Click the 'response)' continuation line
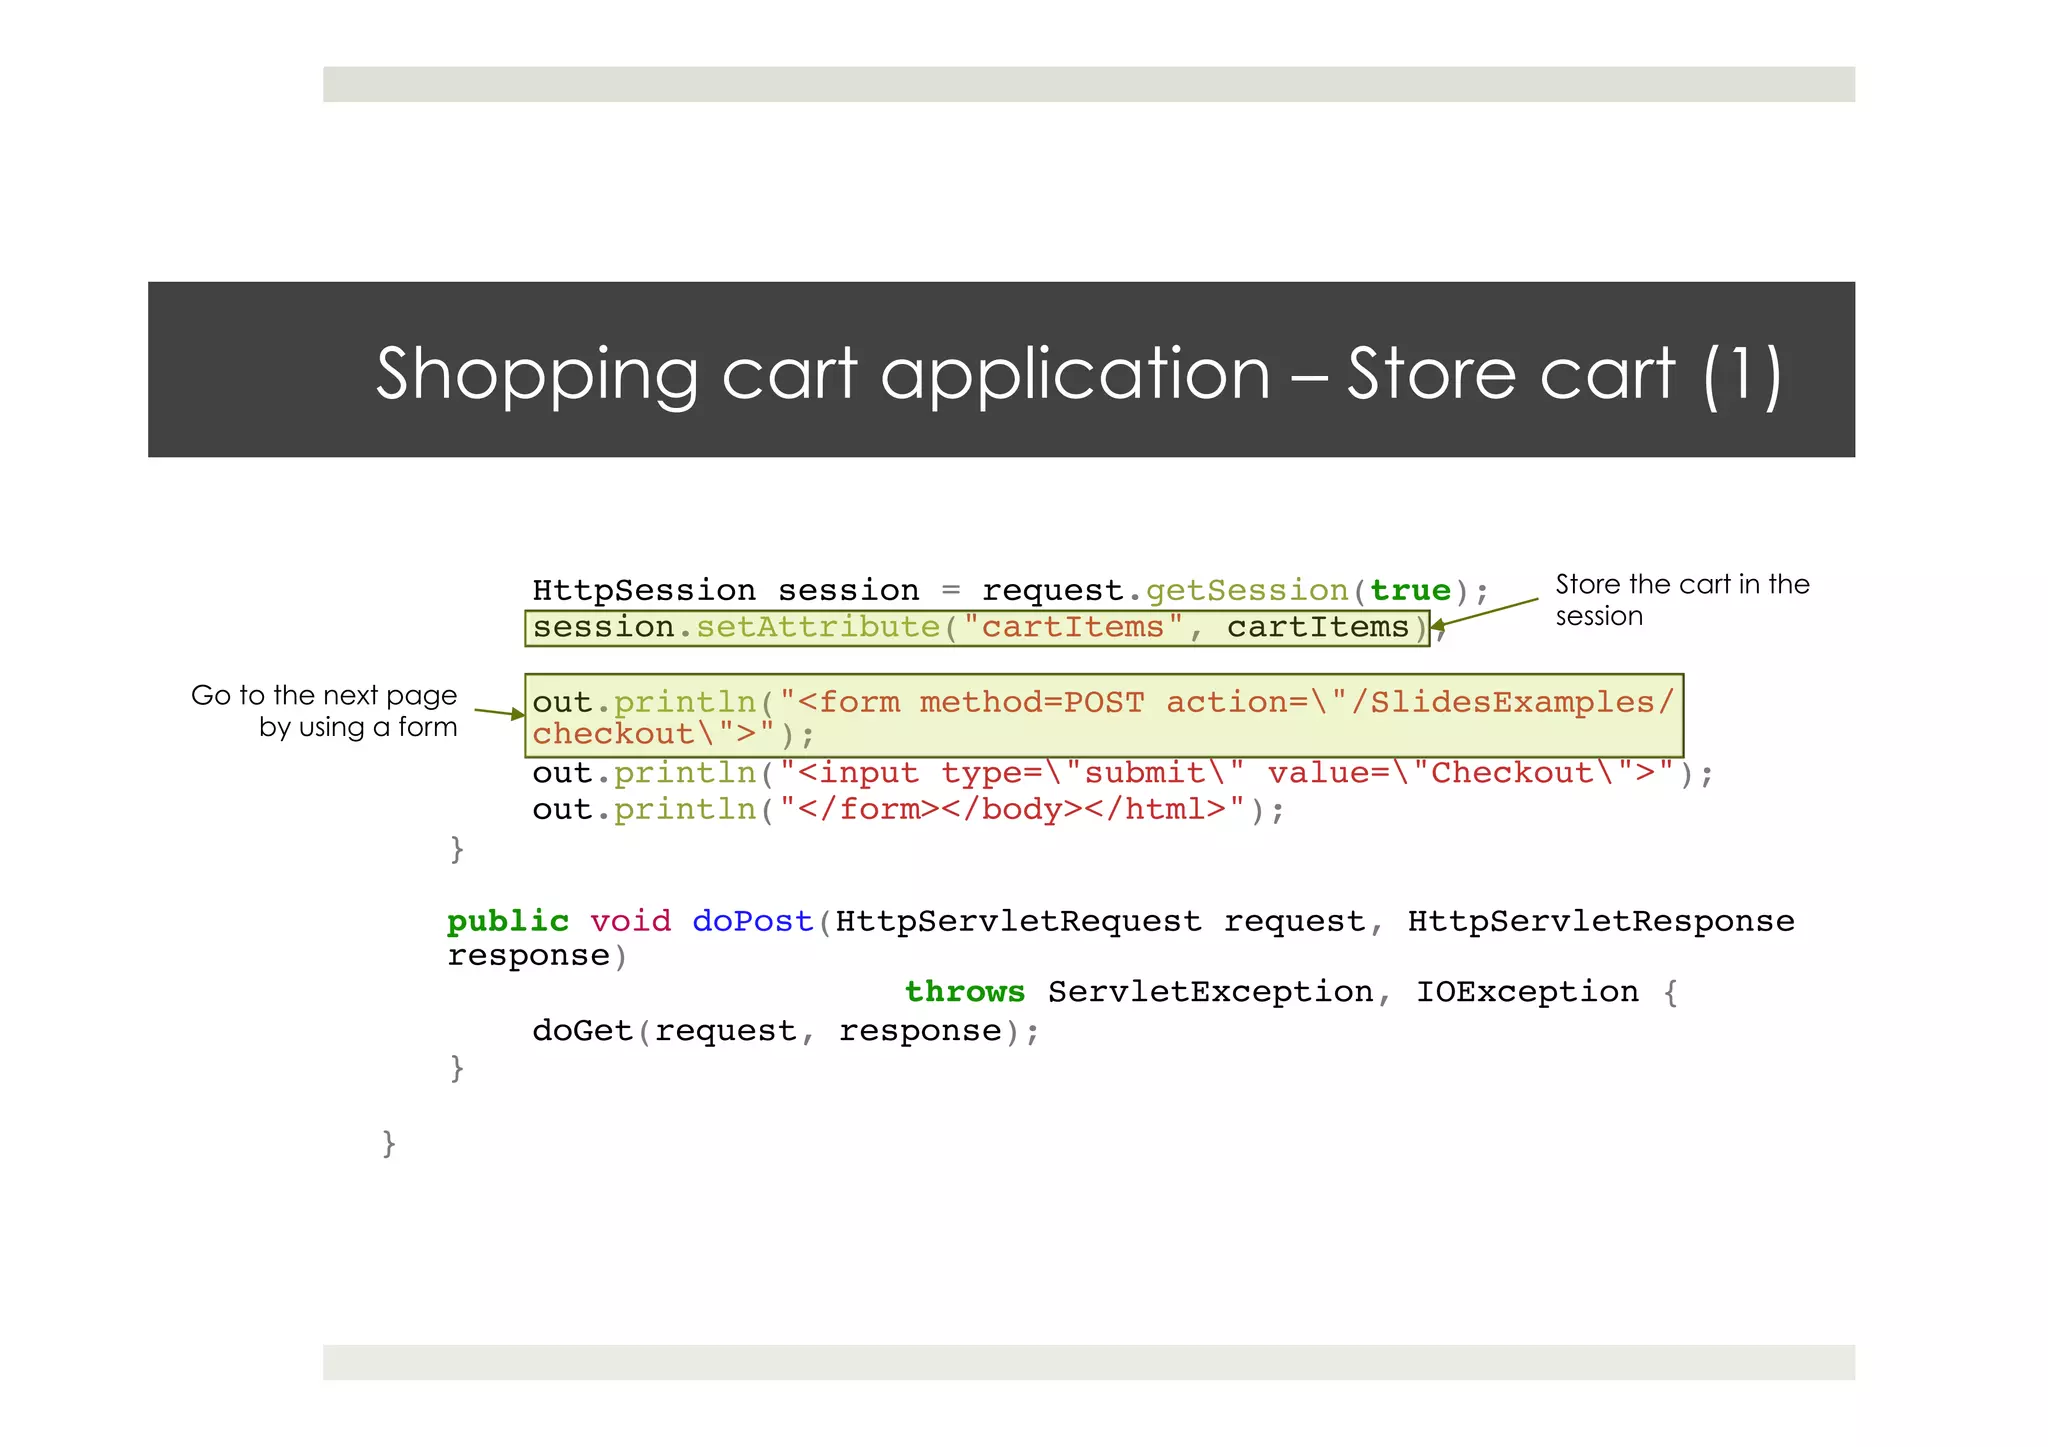This screenshot has width=2048, height=1447. click(537, 957)
